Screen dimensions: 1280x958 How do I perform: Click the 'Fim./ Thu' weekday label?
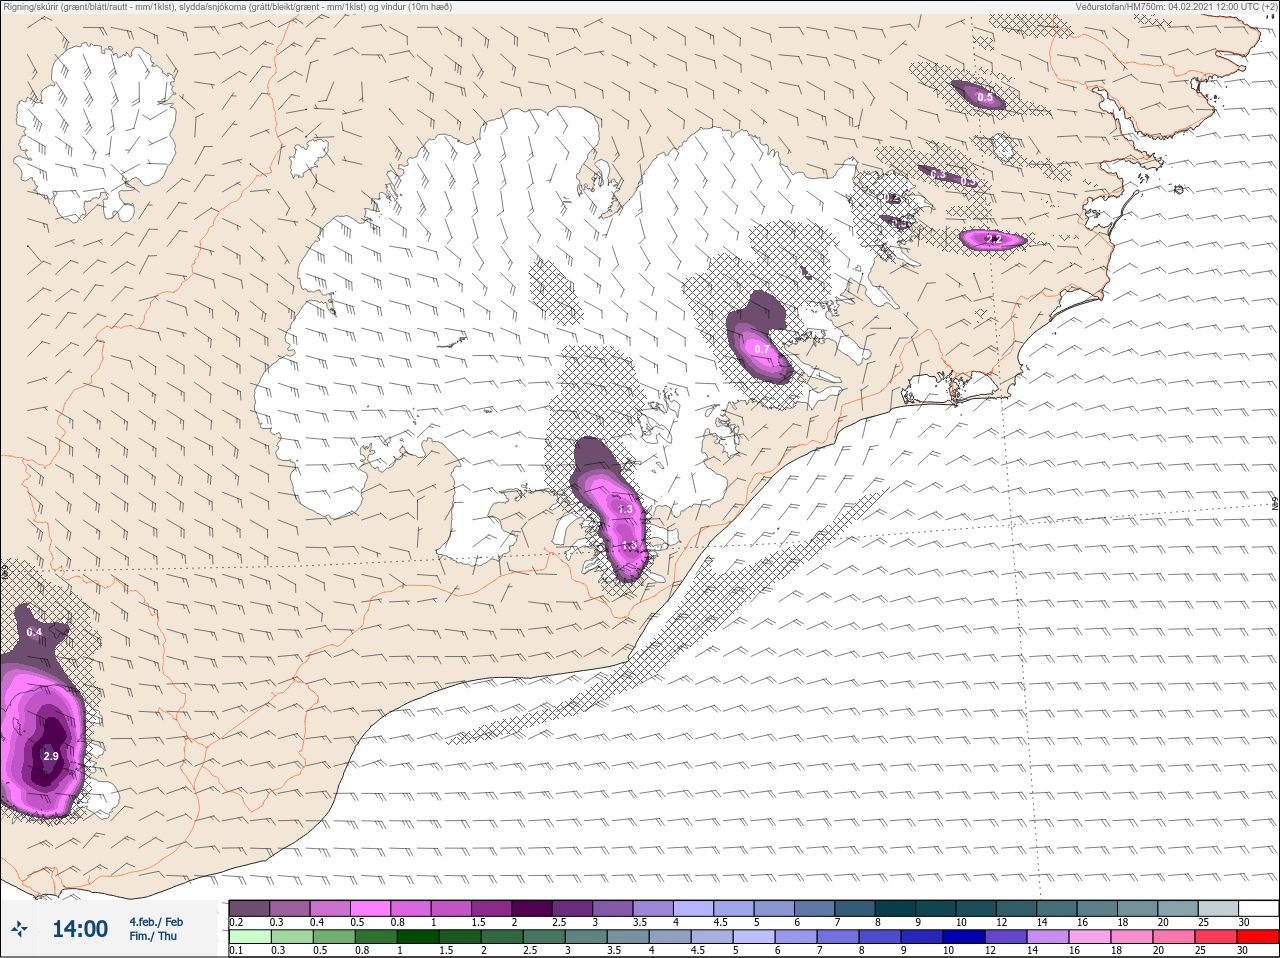[153, 936]
